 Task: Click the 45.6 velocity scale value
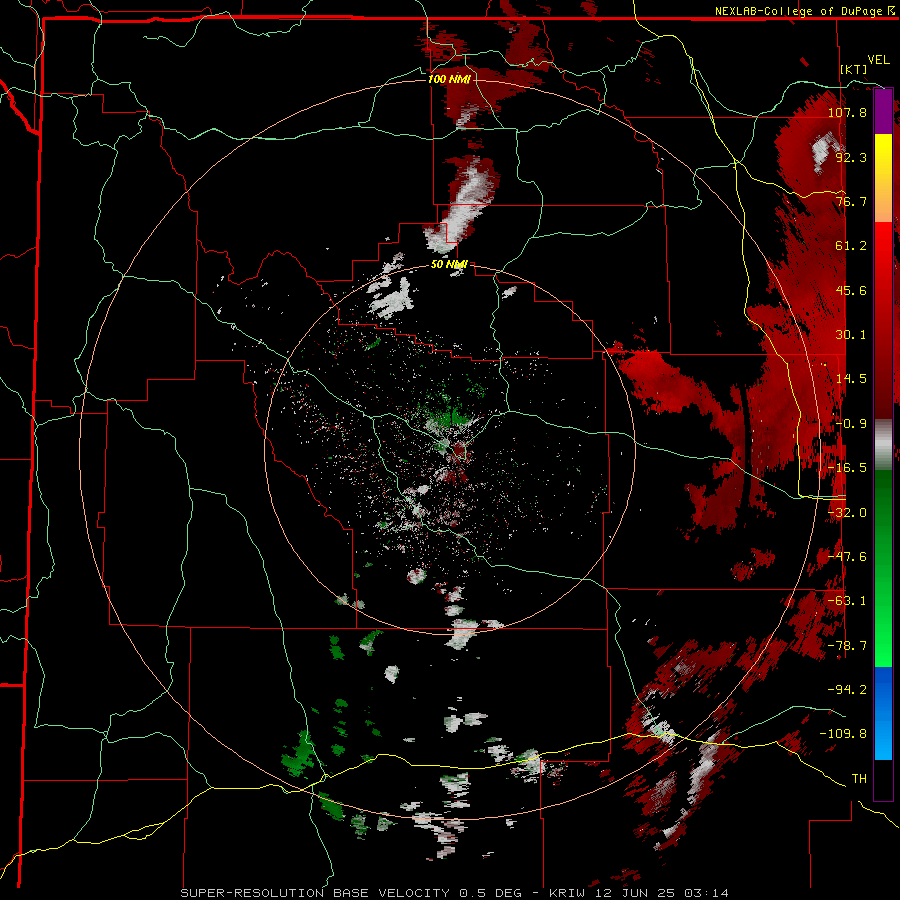tap(851, 290)
